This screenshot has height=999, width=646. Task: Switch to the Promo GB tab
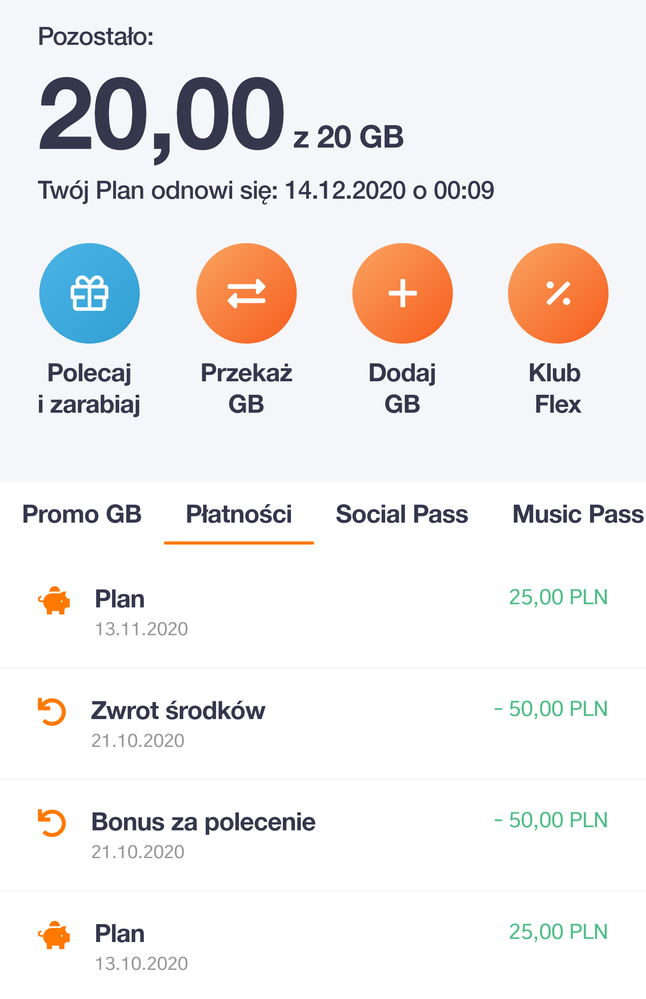click(82, 515)
